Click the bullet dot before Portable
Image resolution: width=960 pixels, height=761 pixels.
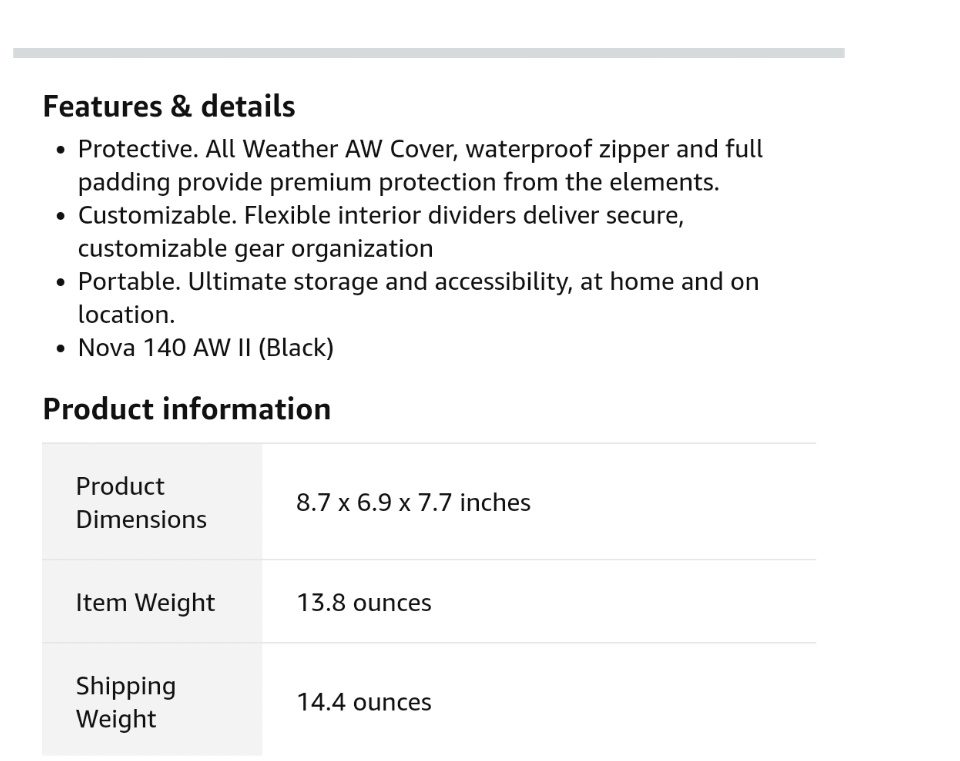[62, 282]
